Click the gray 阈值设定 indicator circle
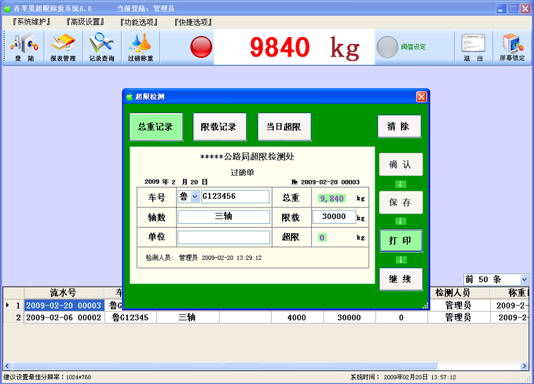 point(387,47)
